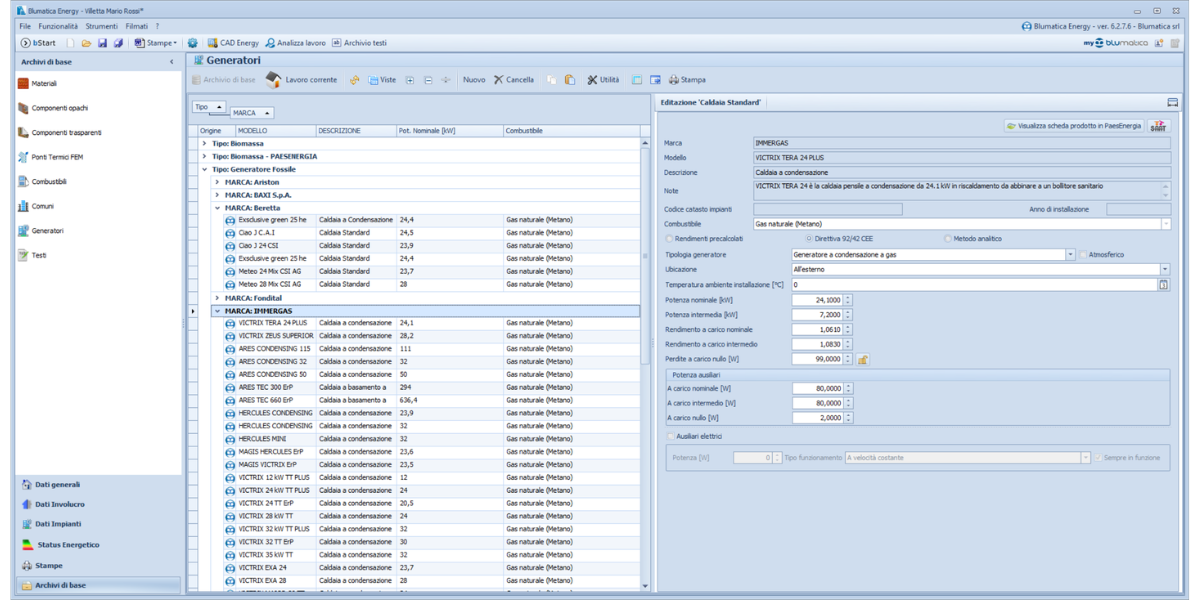Collapse all groups with minus icon

tap(428, 80)
